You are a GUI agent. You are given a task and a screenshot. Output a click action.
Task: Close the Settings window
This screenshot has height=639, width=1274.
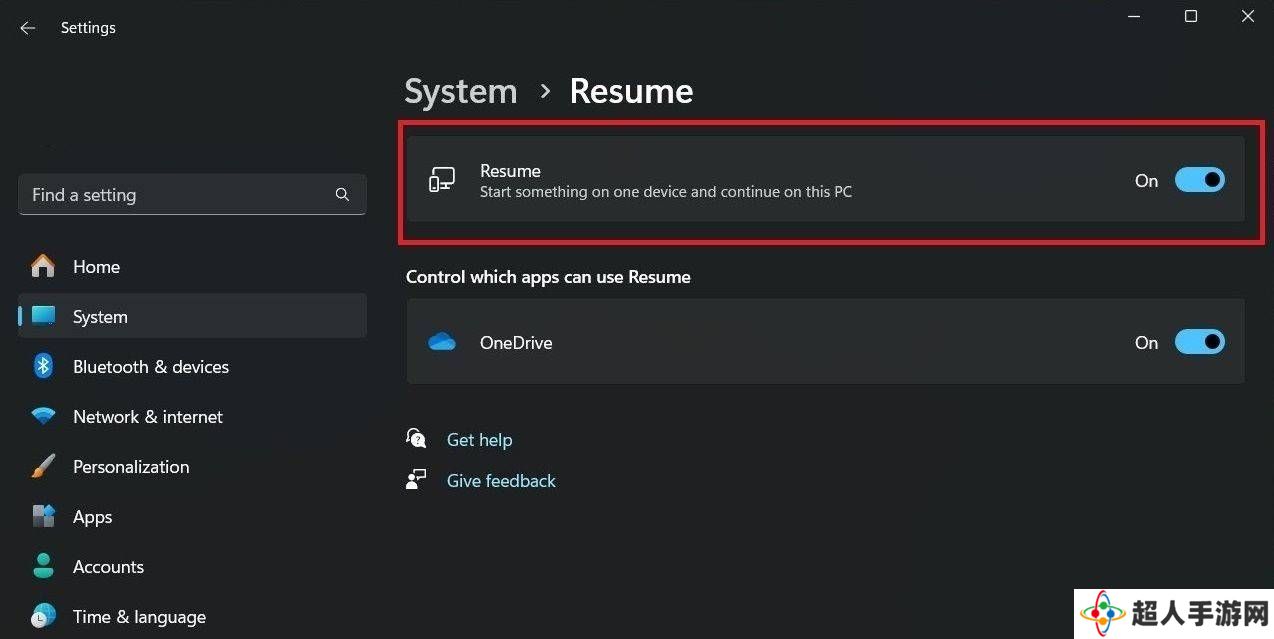click(1248, 17)
